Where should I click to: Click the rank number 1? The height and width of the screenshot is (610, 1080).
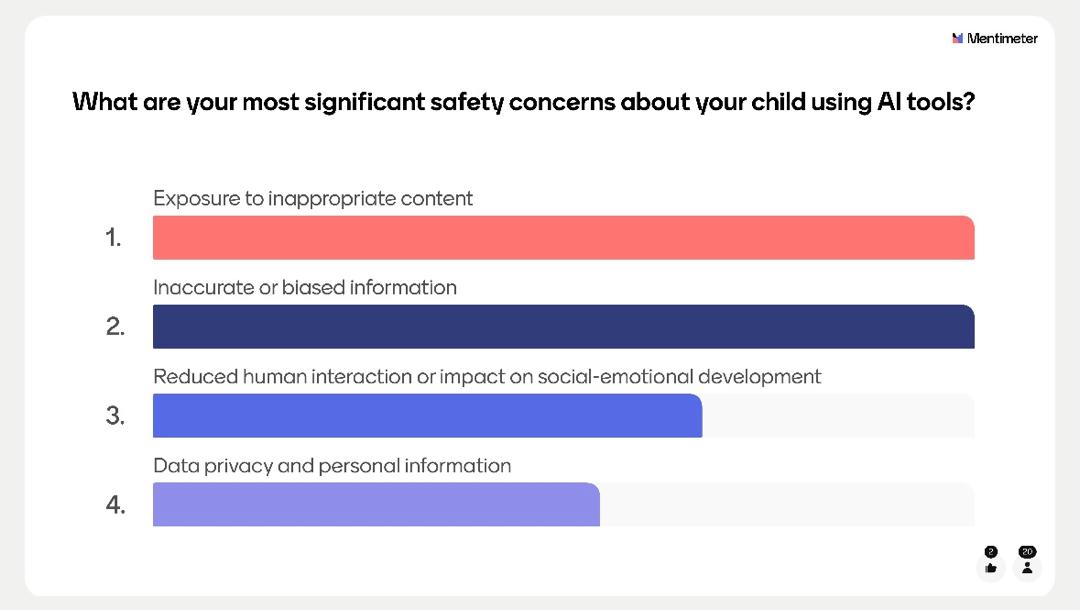(x=113, y=238)
